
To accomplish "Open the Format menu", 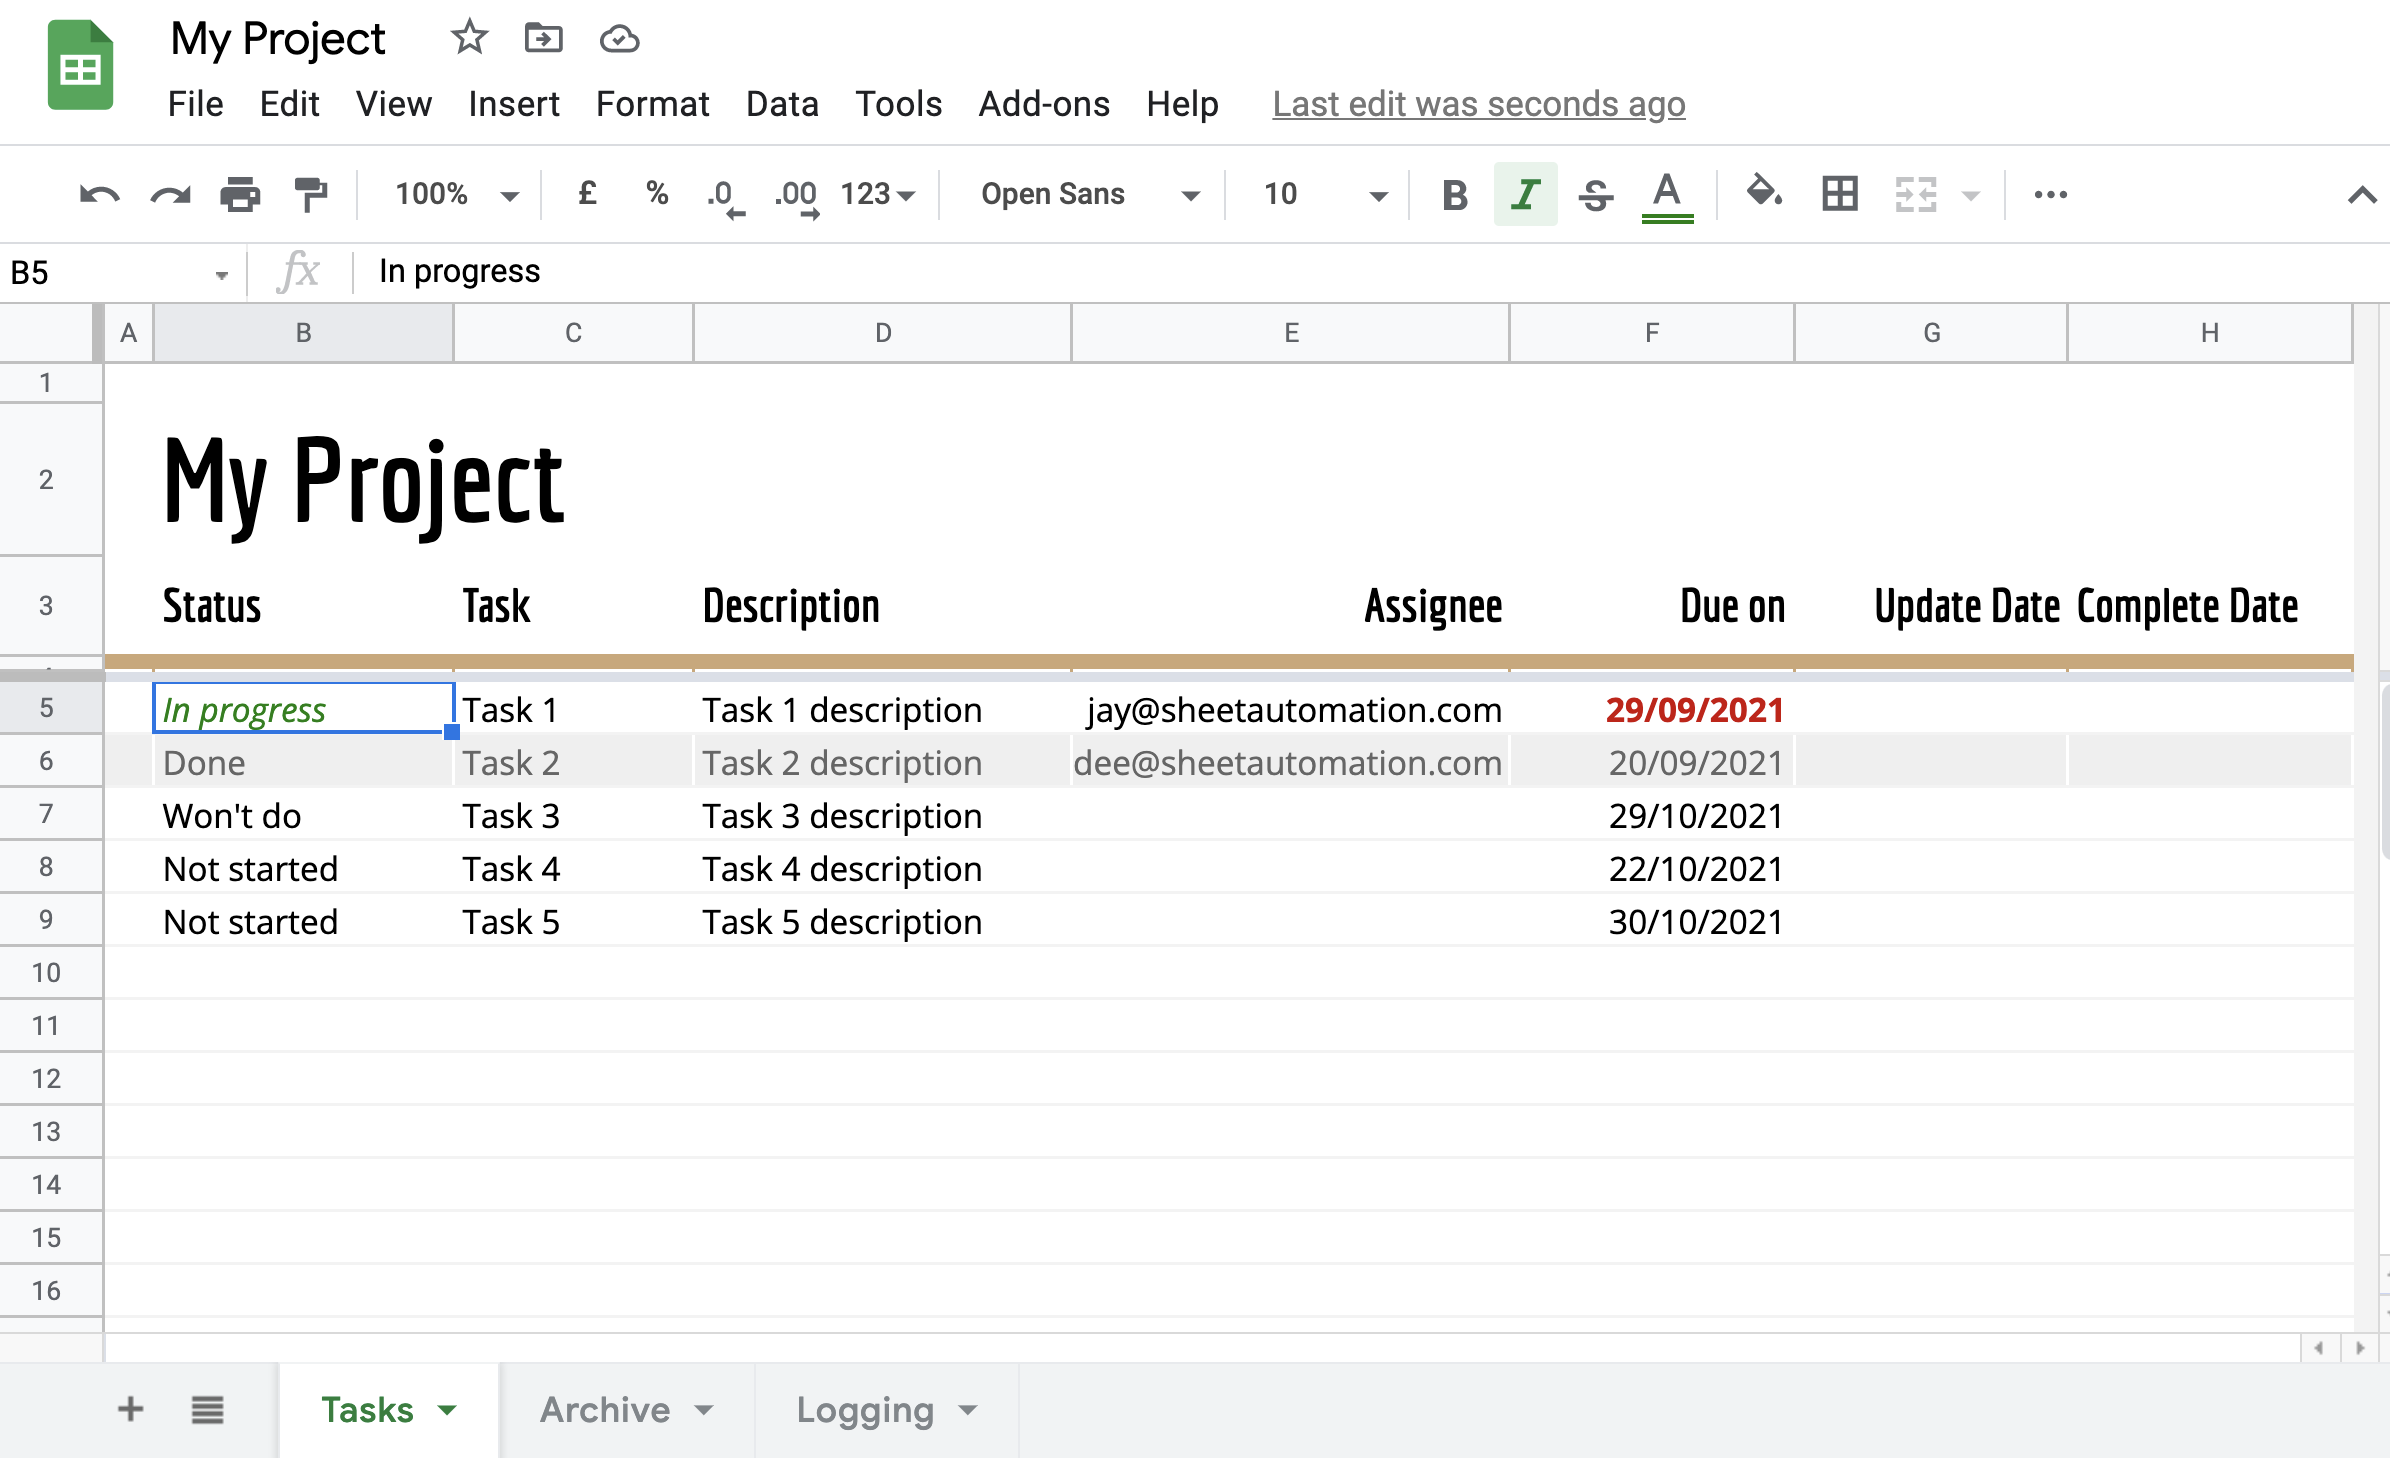I will point(652,104).
